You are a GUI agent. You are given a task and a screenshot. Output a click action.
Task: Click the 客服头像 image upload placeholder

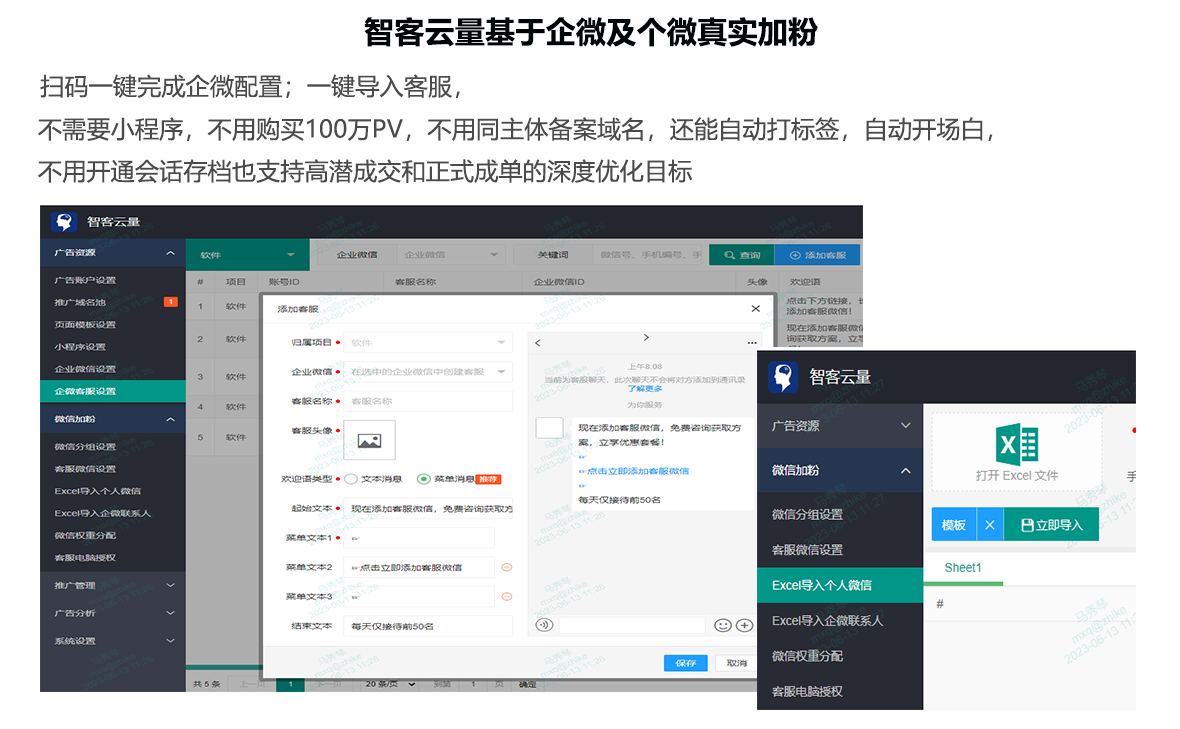click(x=369, y=440)
